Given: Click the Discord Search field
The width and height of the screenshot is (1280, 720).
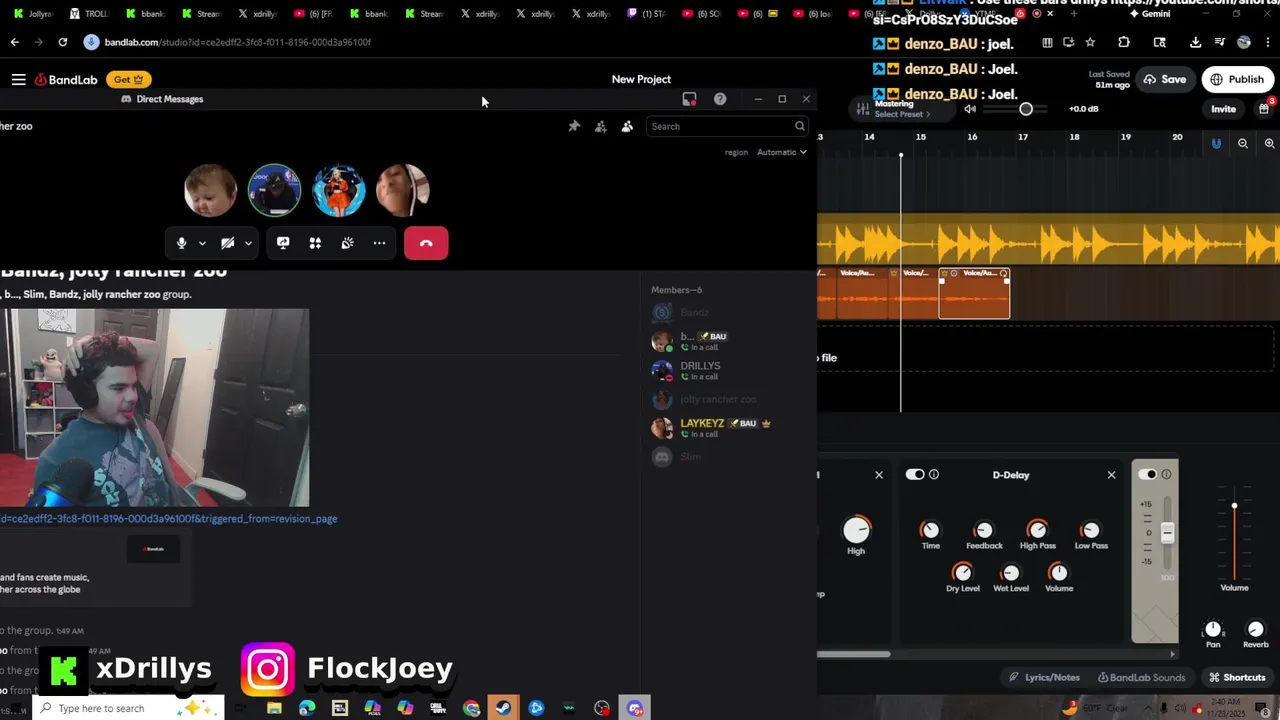Looking at the screenshot, I should 727,126.
